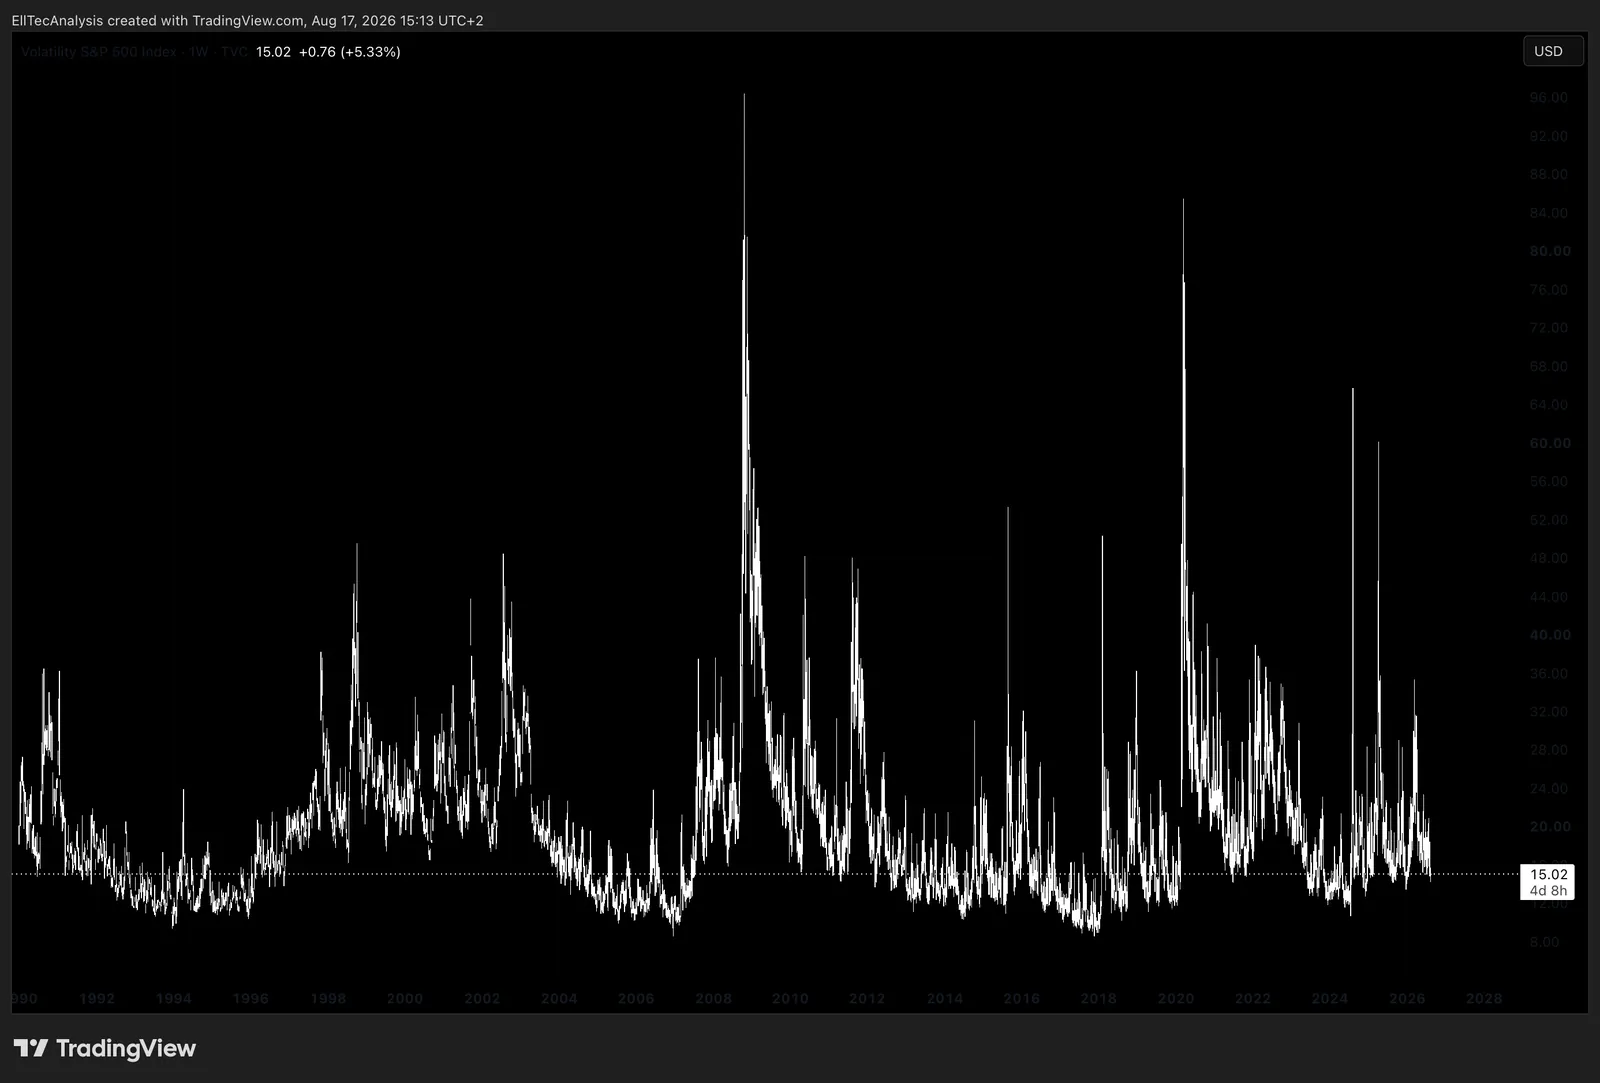Click the 1996 time axis label
Image resolution: width=1600 pixels, height=1083 pixels.
[251, 998]
